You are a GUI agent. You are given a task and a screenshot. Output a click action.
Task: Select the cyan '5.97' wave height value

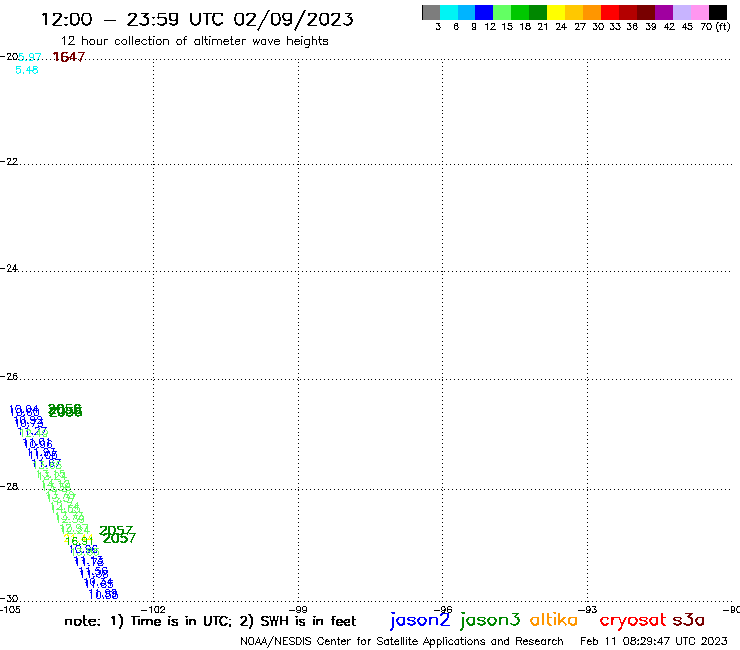click(30, 57)
